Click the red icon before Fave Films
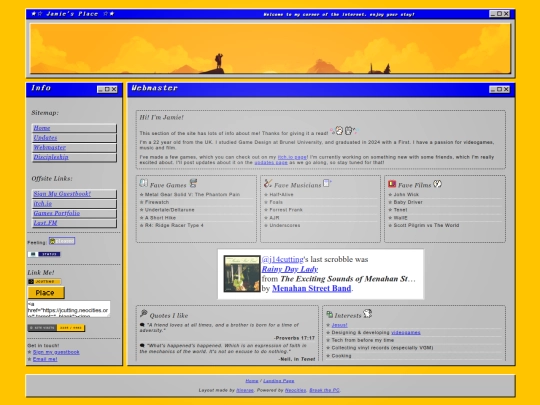 [392, 184]
